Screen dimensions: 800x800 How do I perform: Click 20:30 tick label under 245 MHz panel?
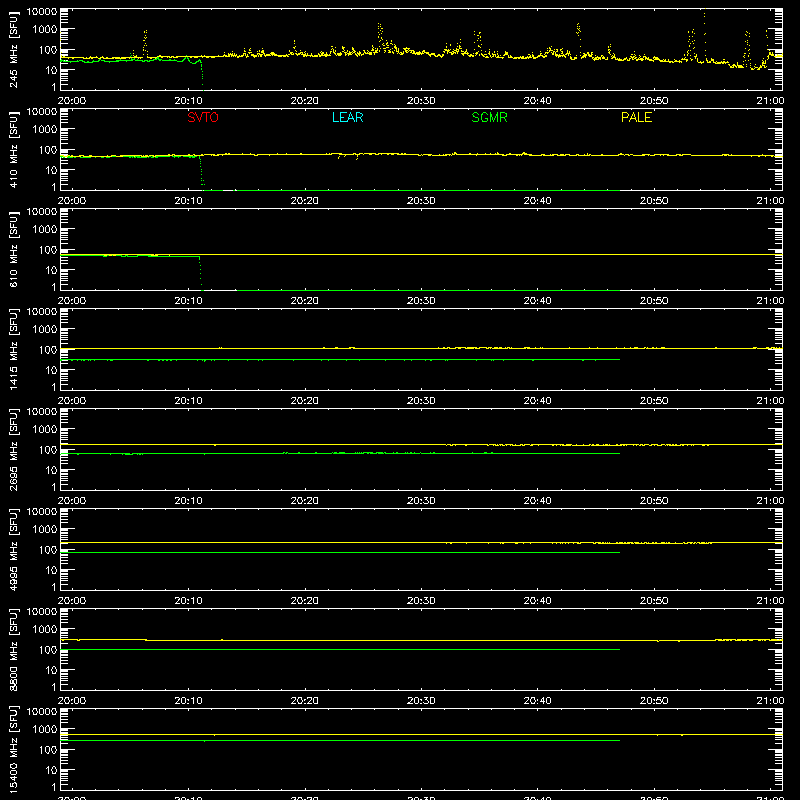[x=421, y=101]
